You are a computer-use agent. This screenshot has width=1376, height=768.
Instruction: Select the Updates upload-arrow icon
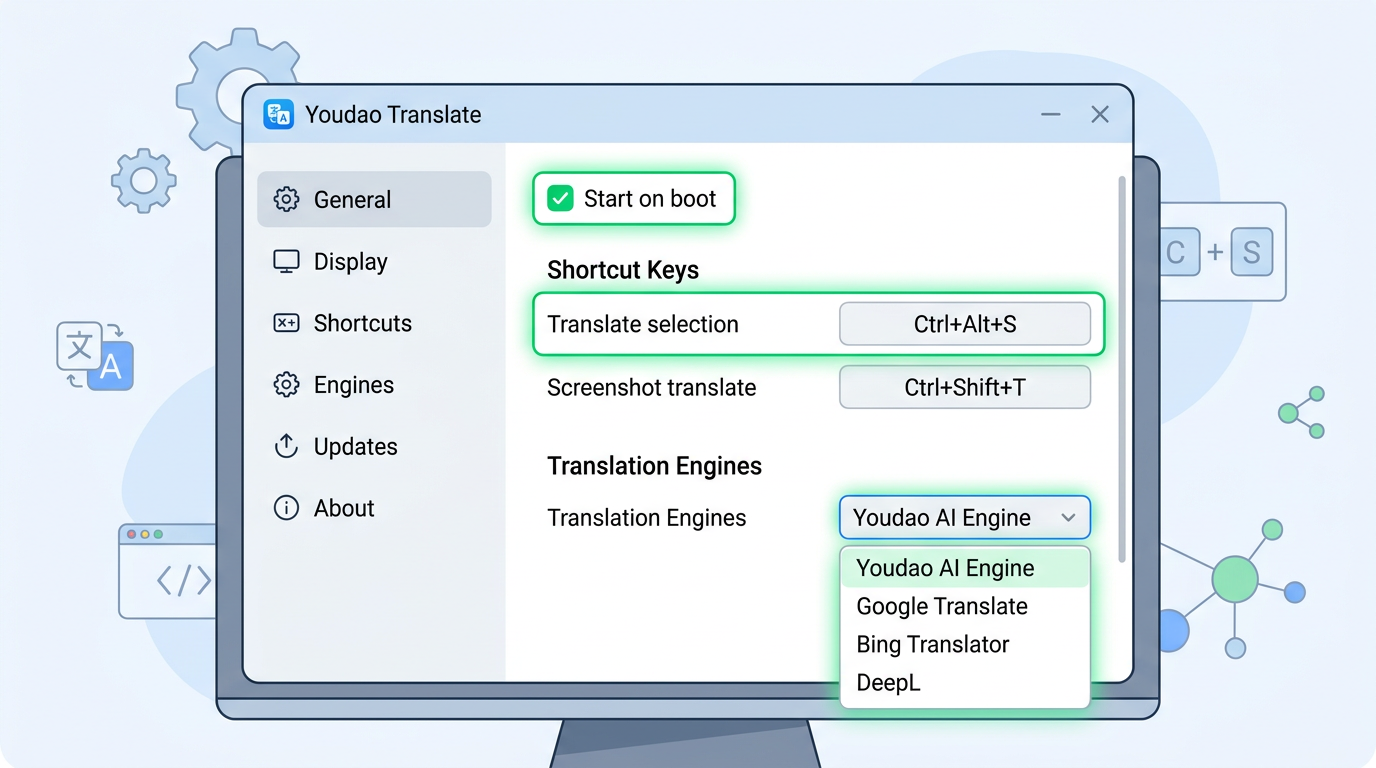click(287, 446)
